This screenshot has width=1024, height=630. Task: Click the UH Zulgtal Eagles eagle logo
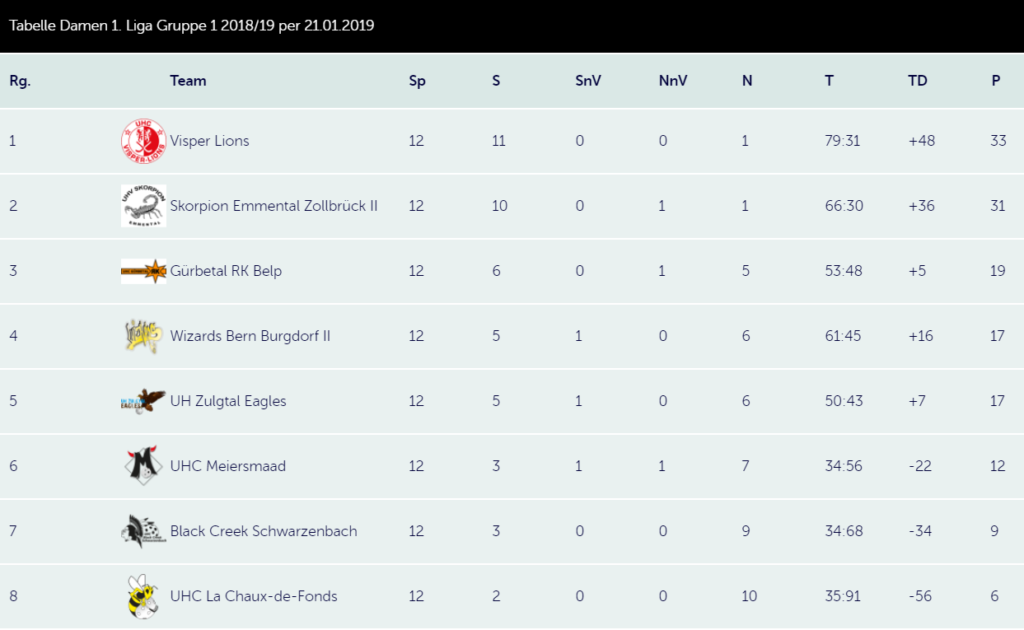click(144, 401)
